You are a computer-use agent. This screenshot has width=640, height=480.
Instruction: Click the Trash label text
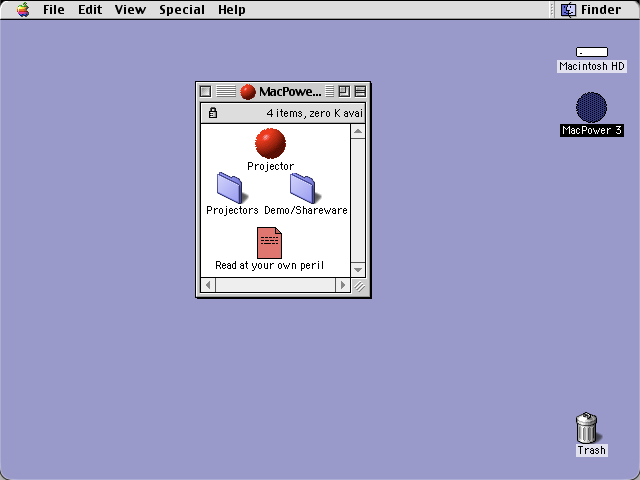(591, 450)
